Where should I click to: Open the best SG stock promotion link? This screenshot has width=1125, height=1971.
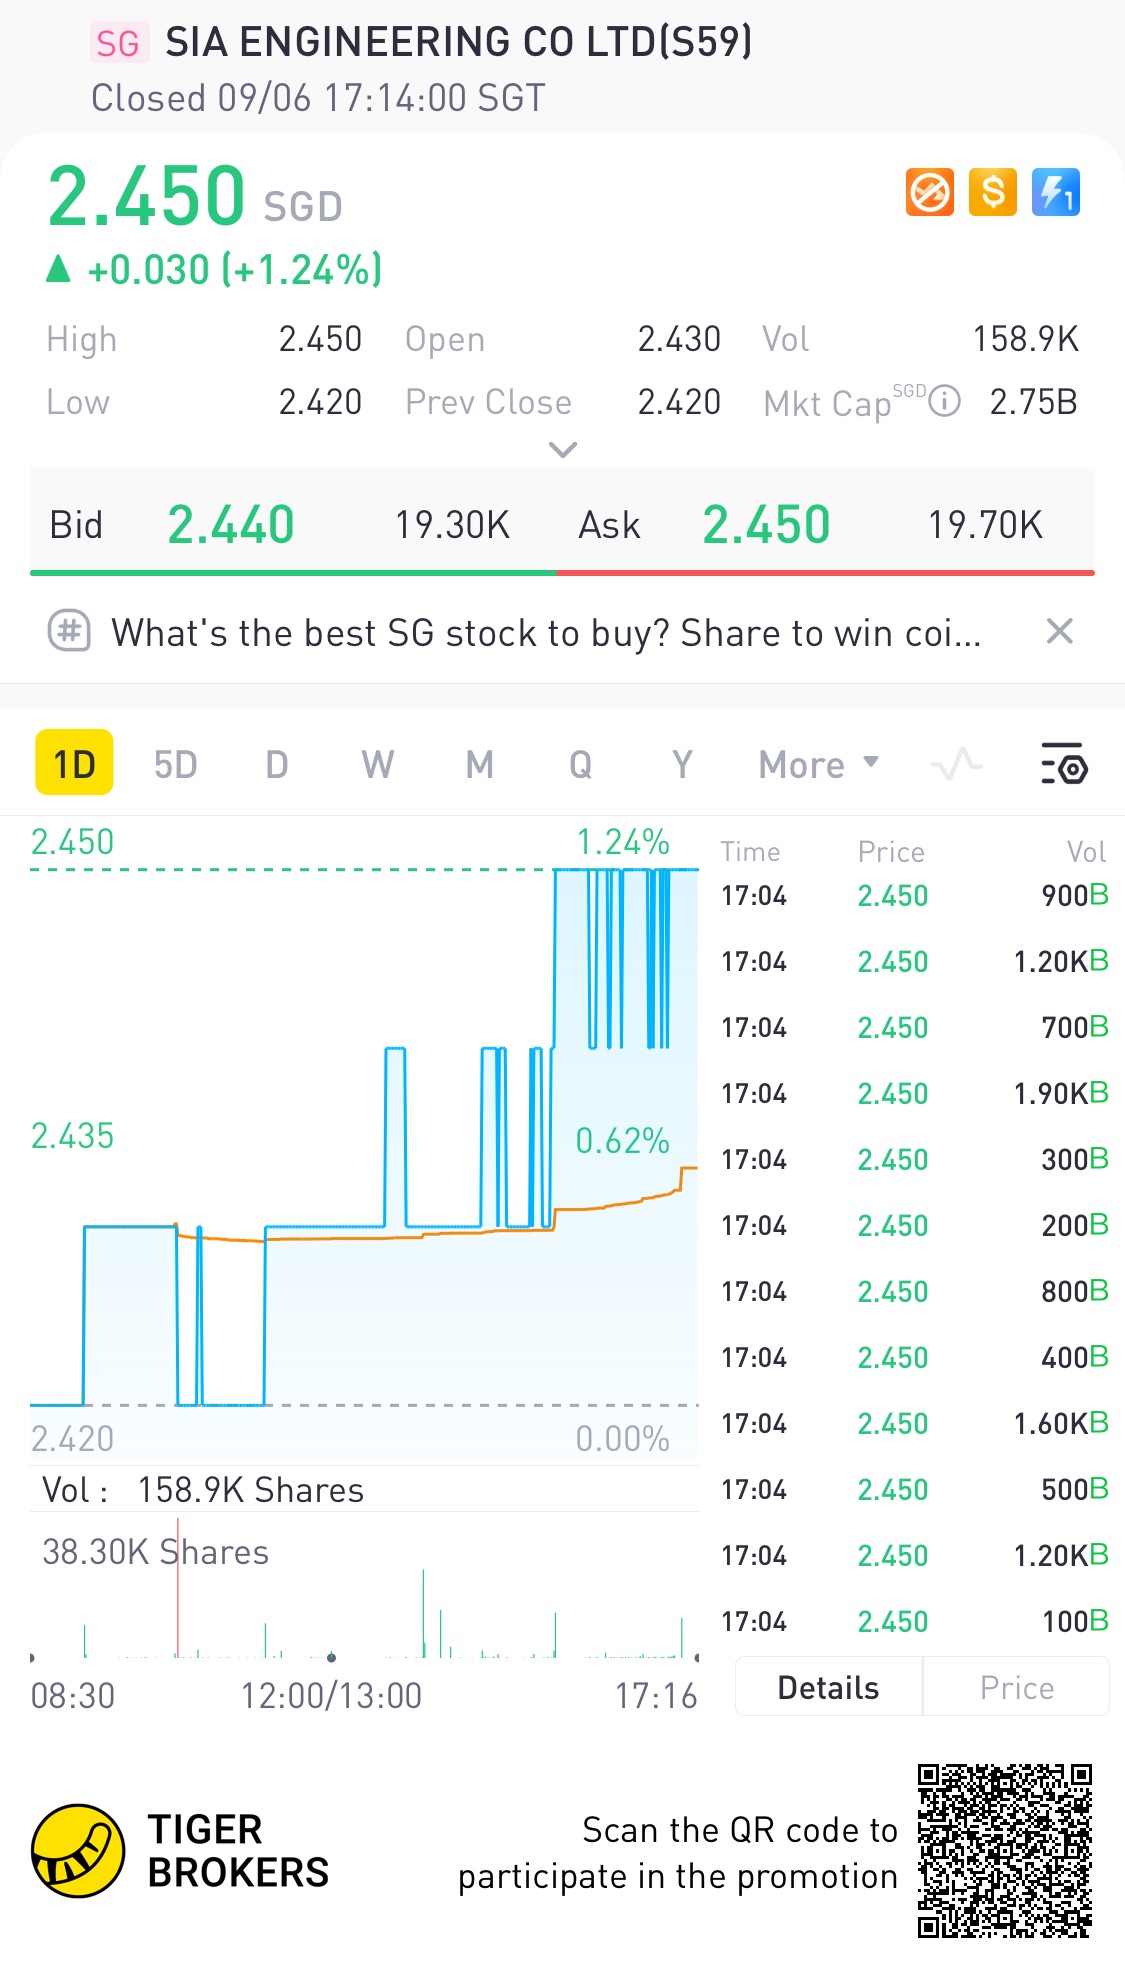[546, 633]
